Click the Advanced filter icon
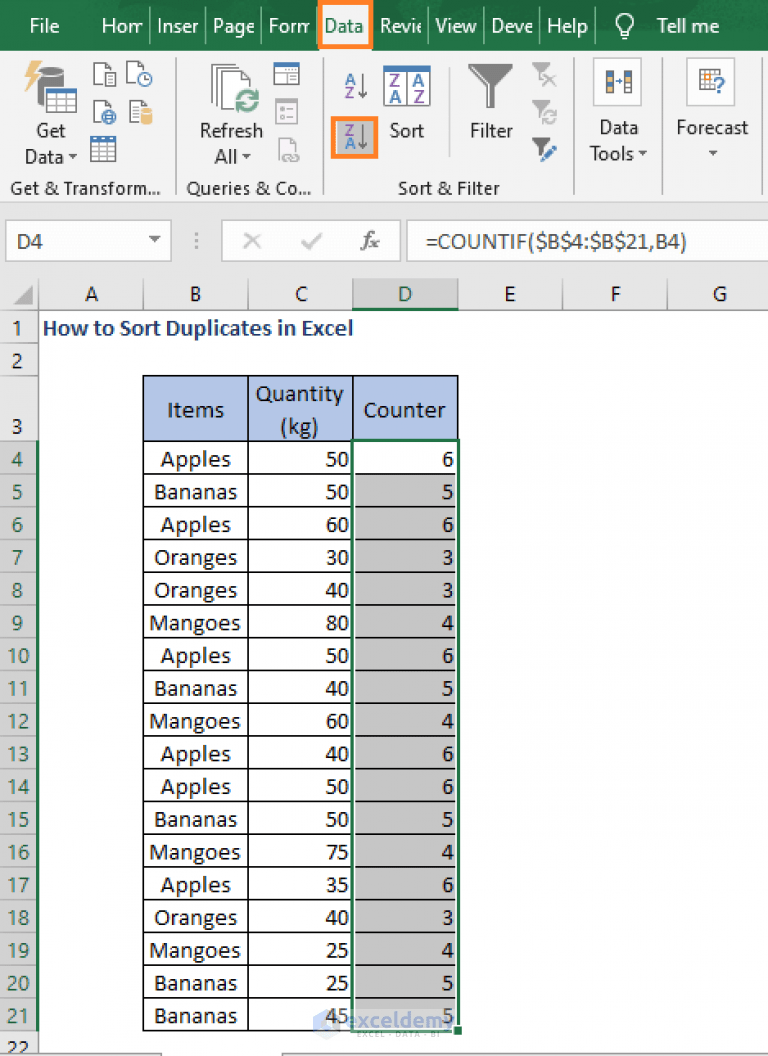This screenshot has width=768, height=1056. [546, 150]
